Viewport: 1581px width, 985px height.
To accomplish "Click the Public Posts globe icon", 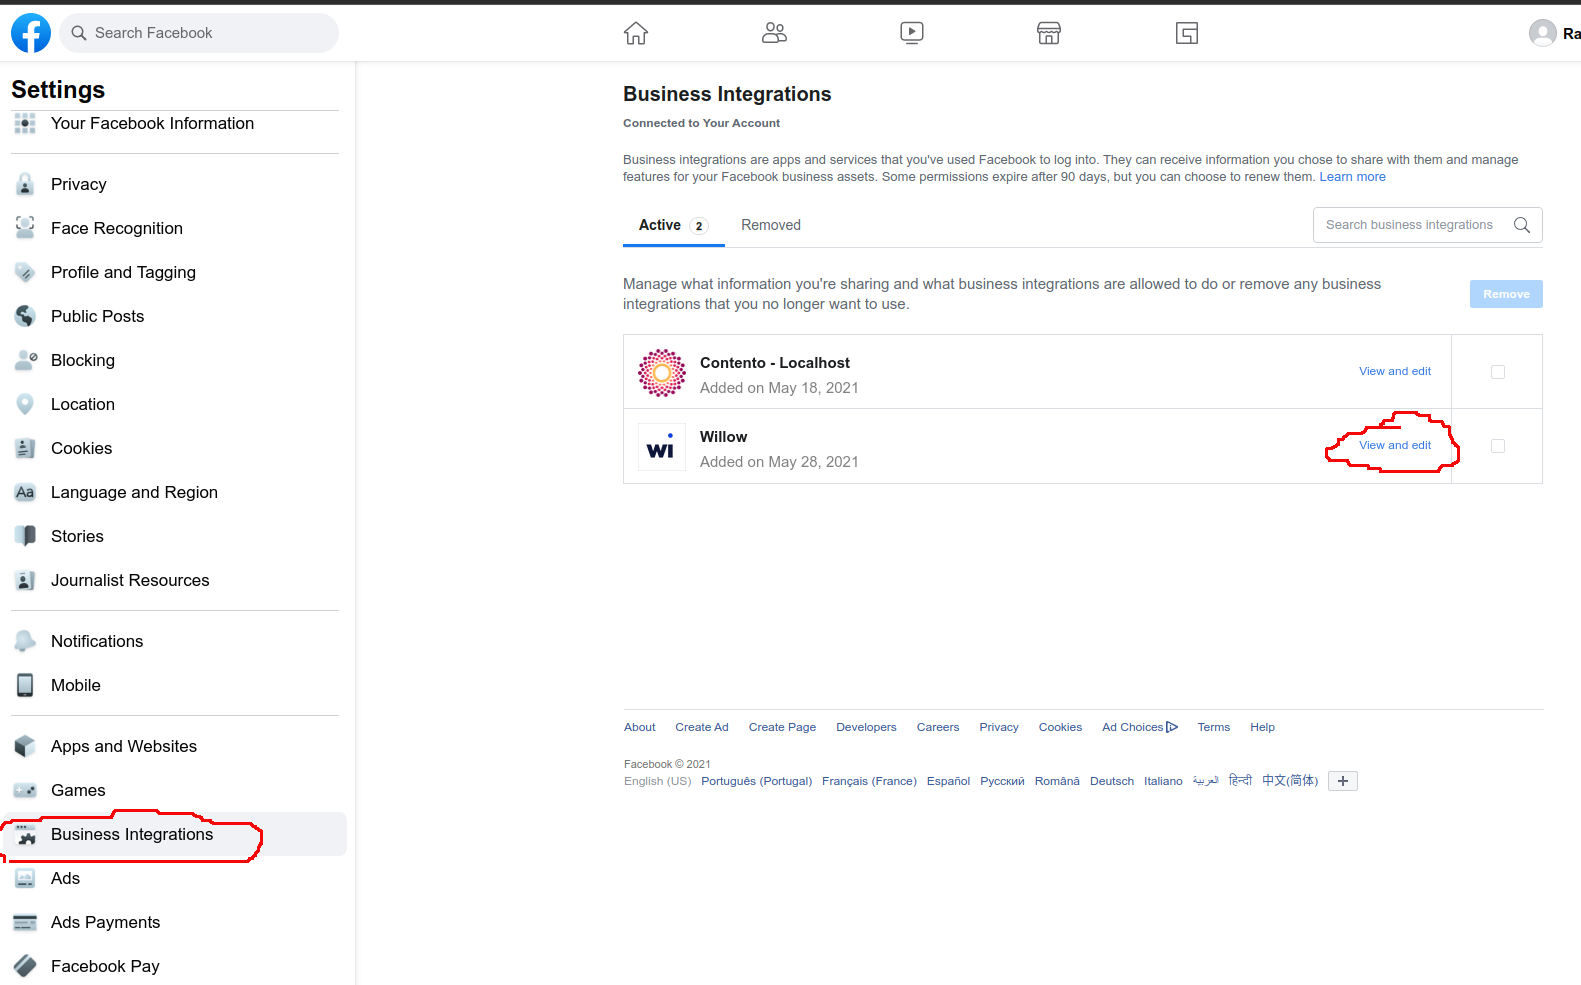I will pyautogui.click(x=25, y=316).
